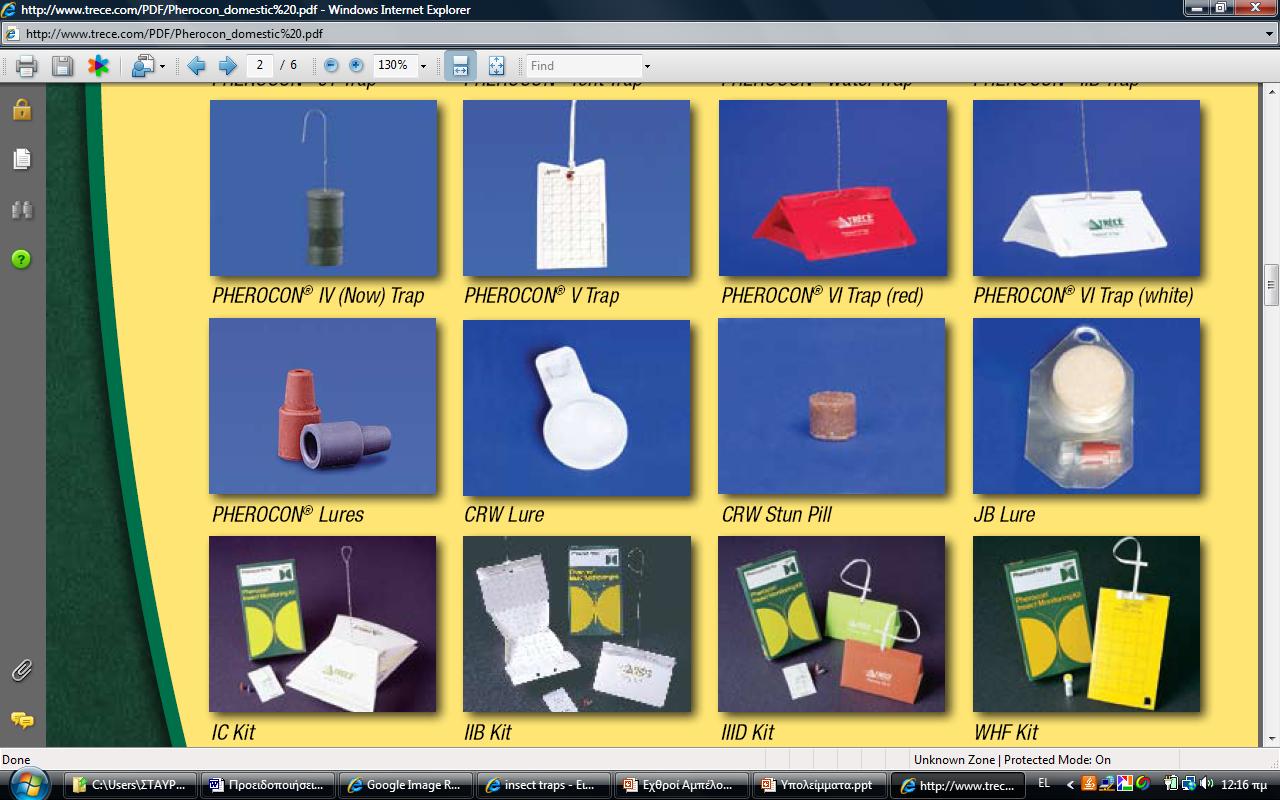Click the JB Lure image
The width and height of the screenshot is (1280, 800).
pyautogui.click(x=1086, y=406)
